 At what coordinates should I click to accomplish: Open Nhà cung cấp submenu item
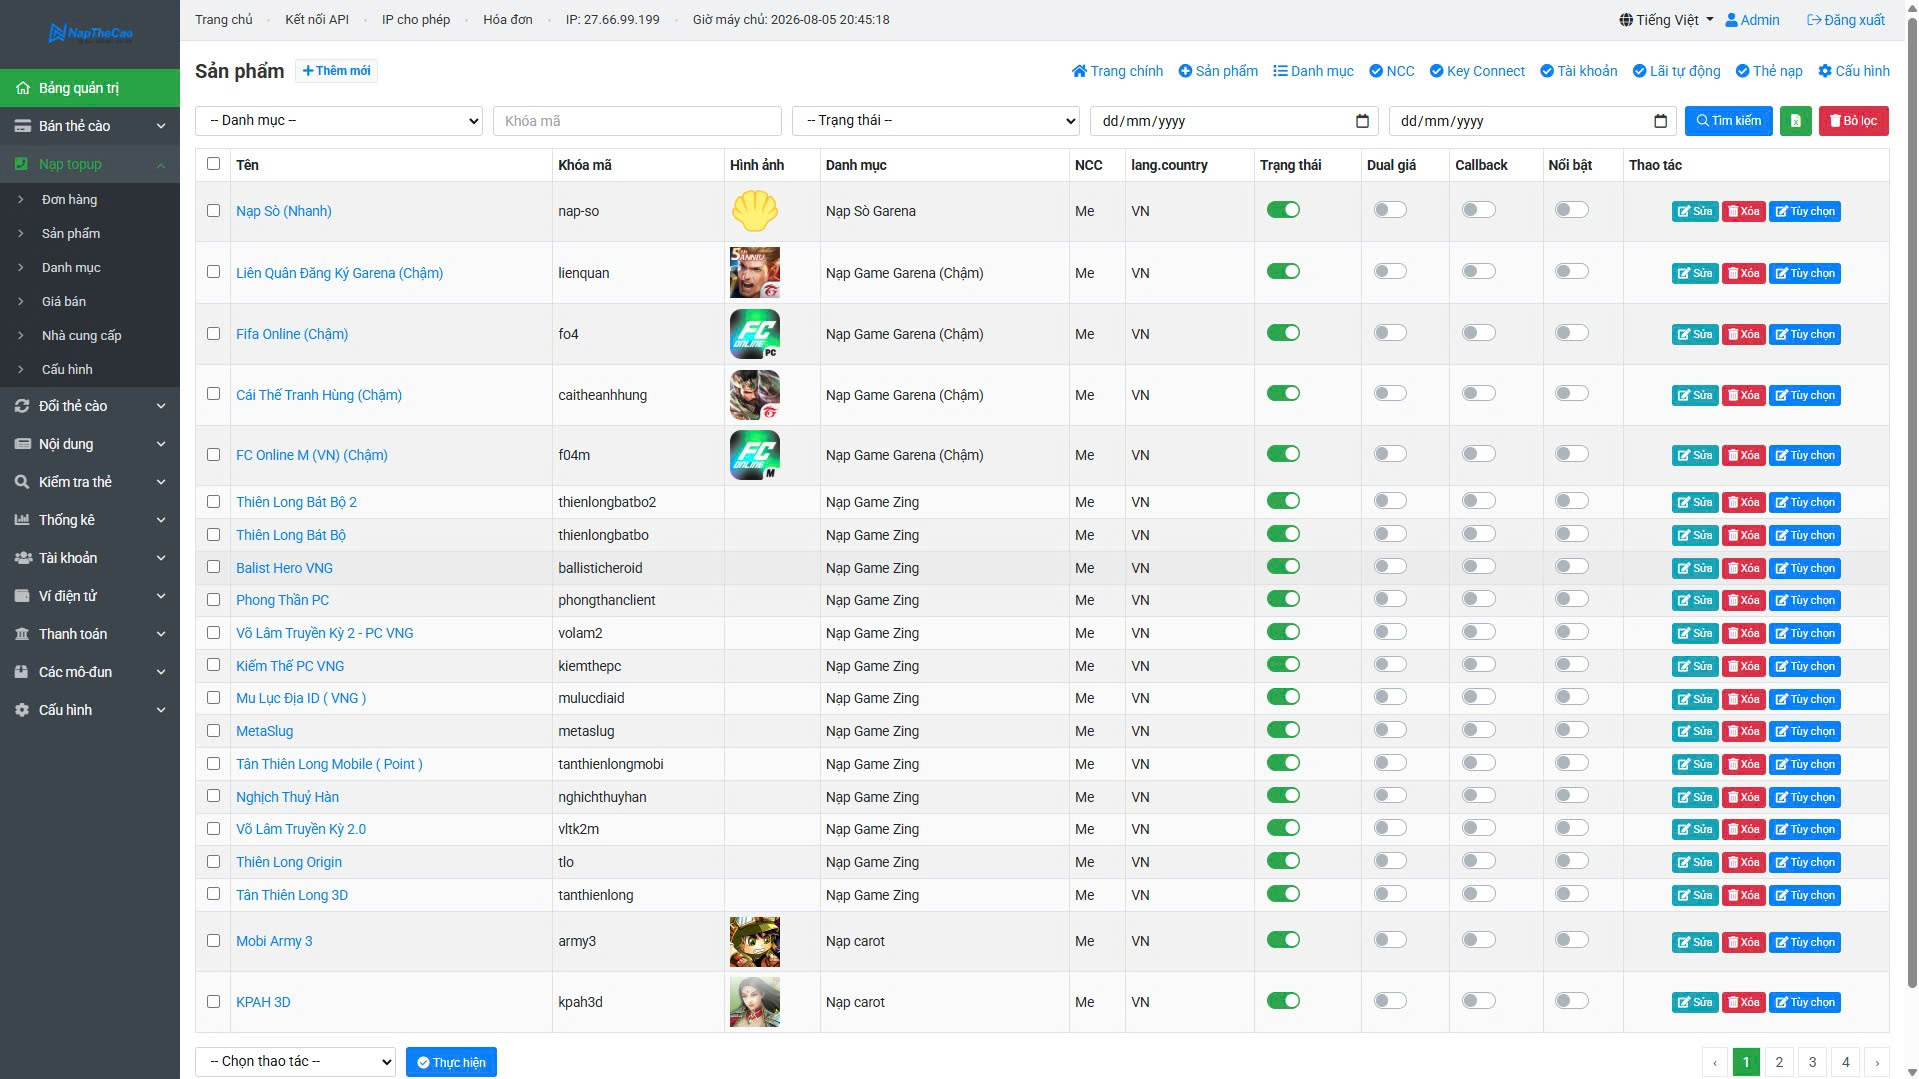pos(81,336)
